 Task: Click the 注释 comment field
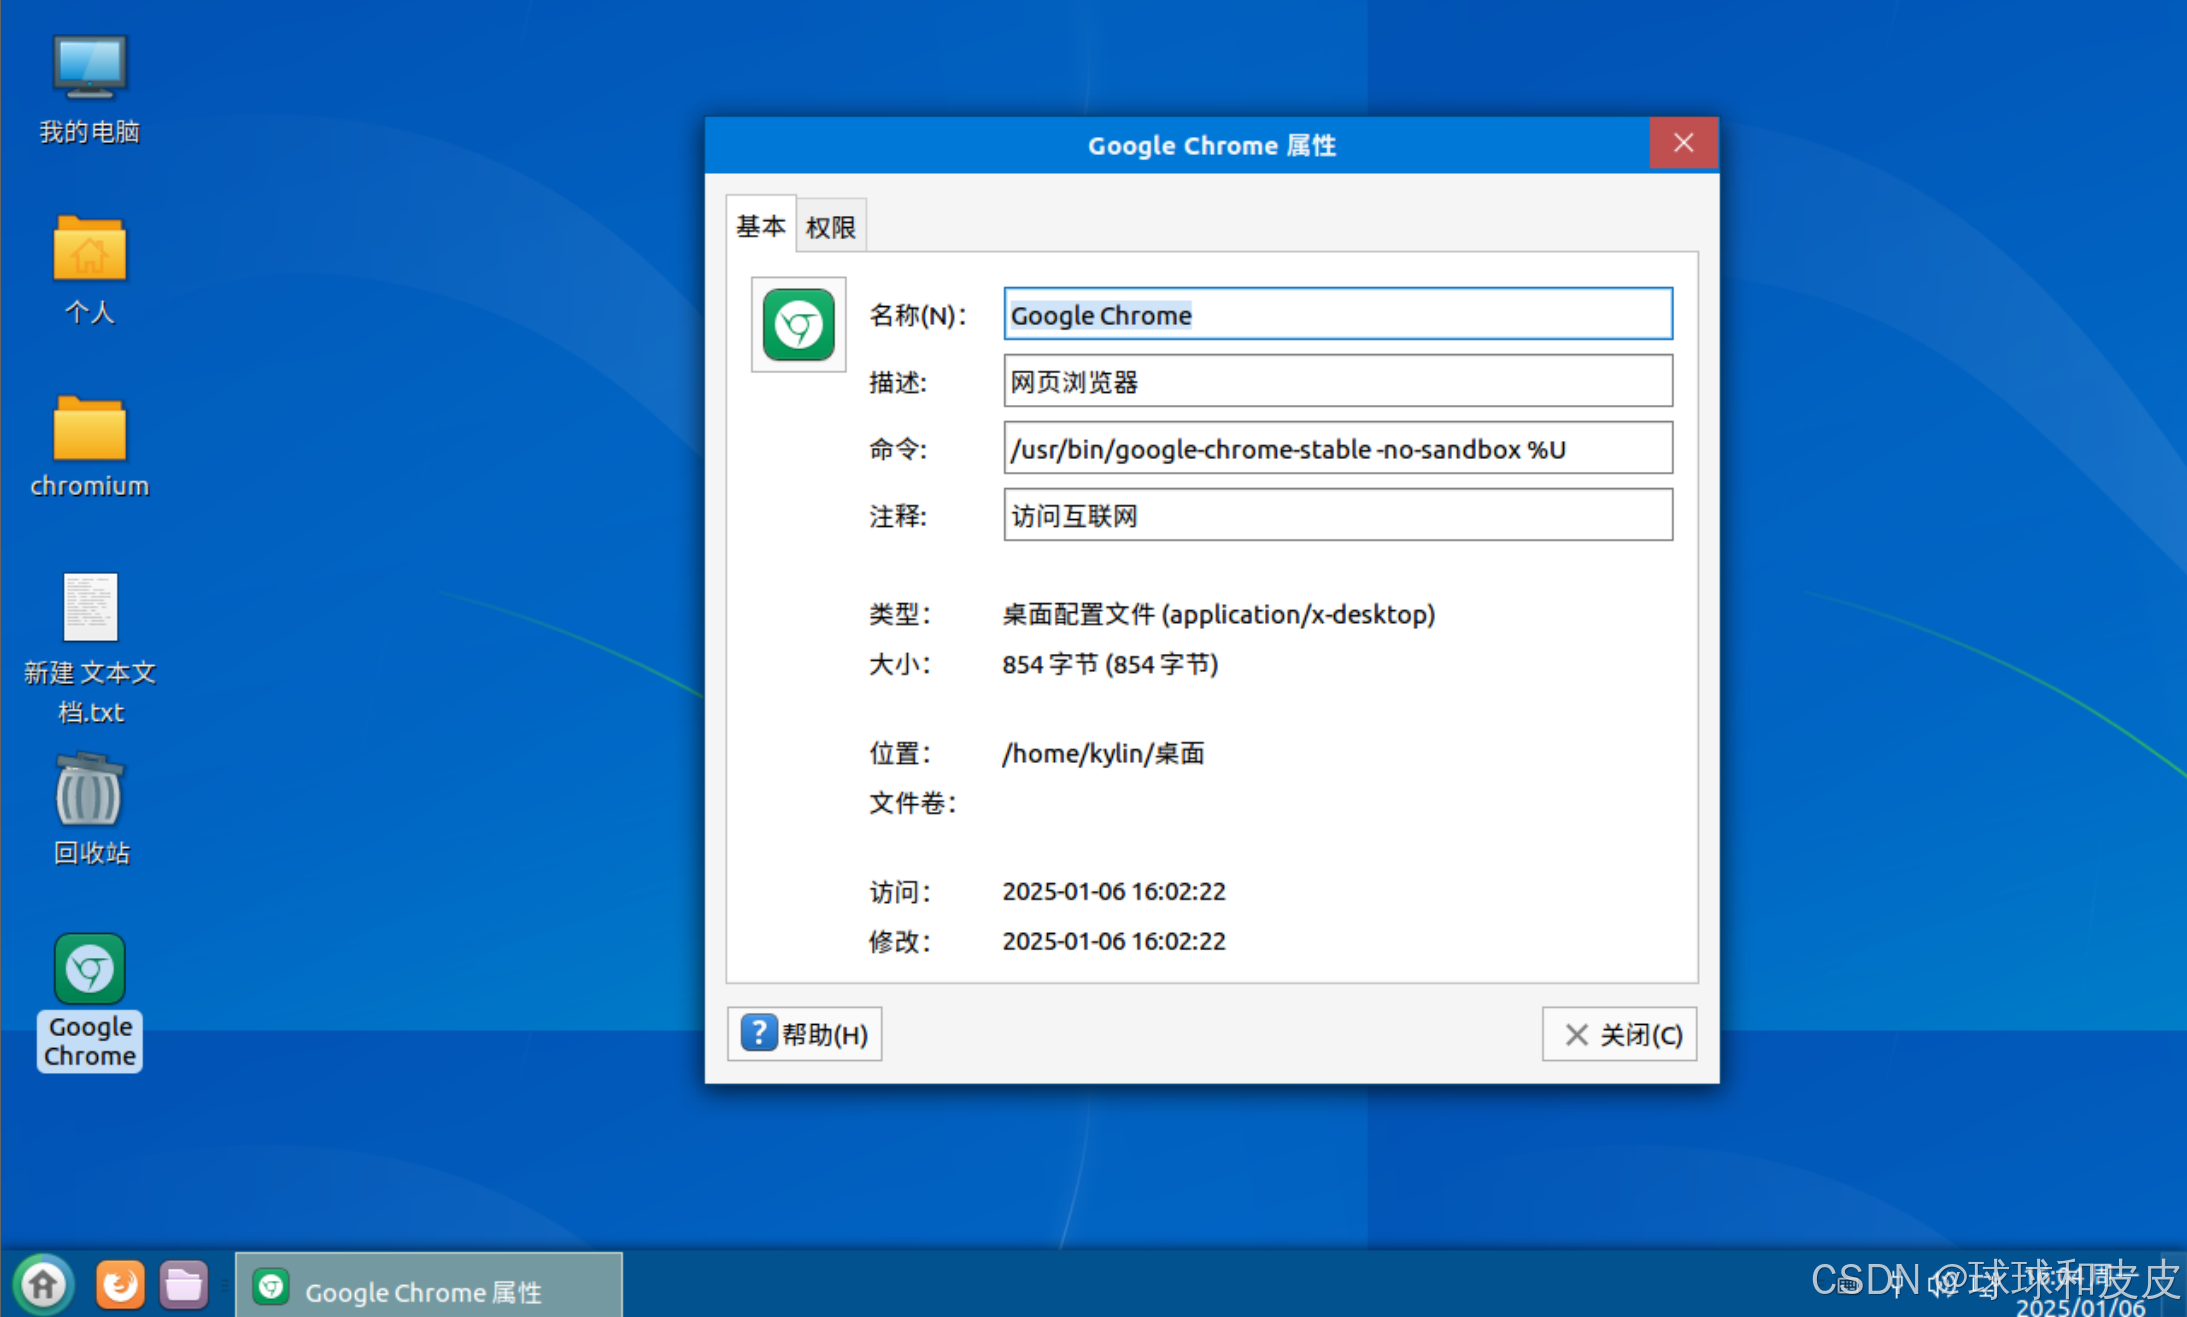point(1337,516)
